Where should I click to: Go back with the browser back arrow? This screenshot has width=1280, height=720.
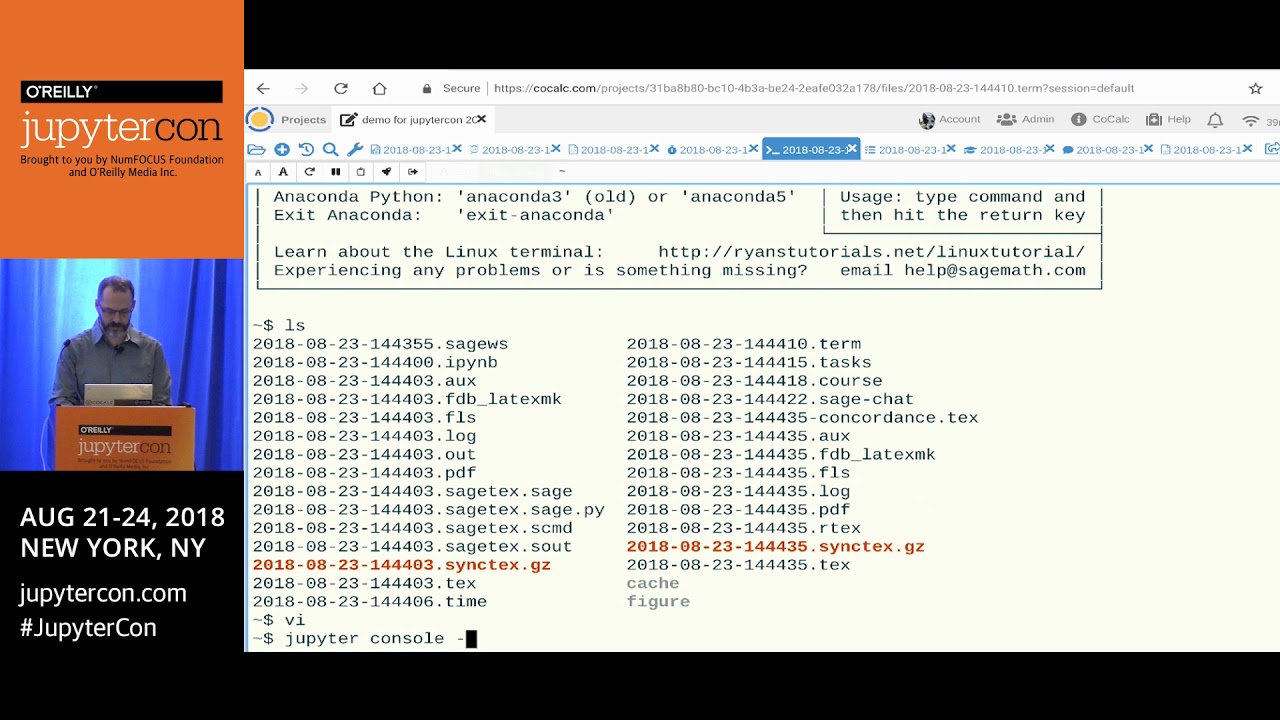(263, 89)
